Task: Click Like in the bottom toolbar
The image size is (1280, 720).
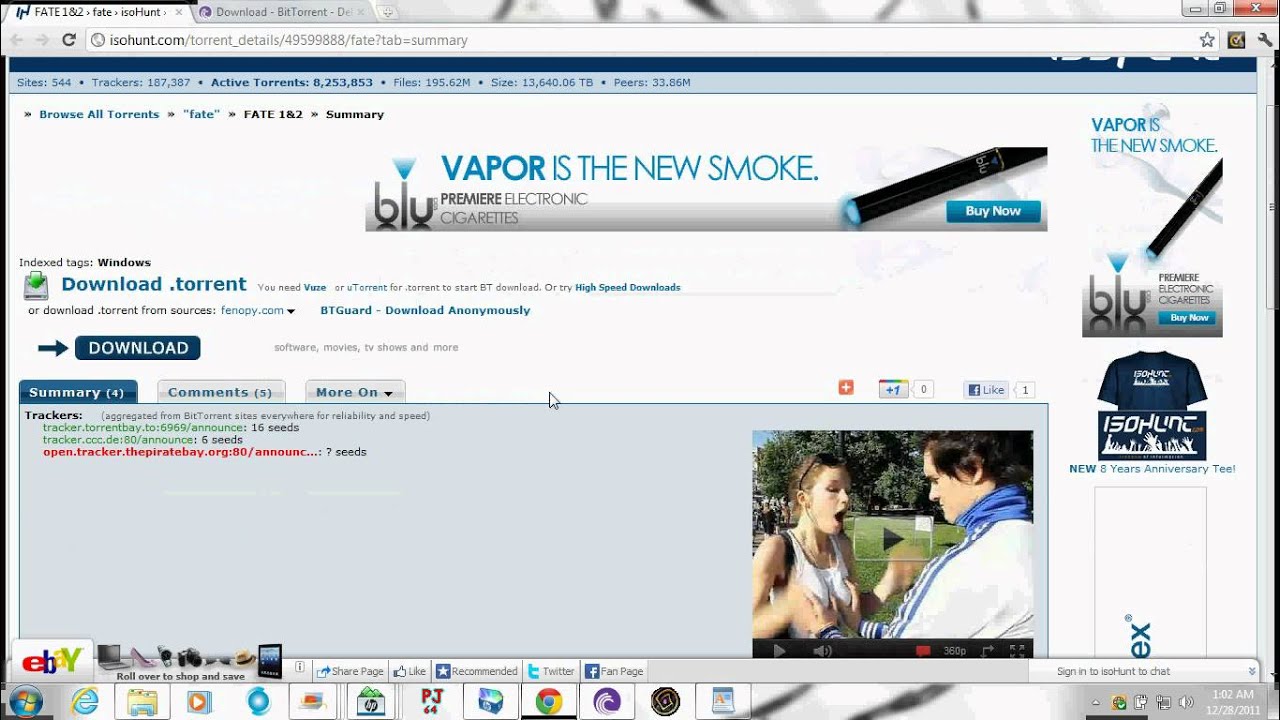Action: click(410, 671)
